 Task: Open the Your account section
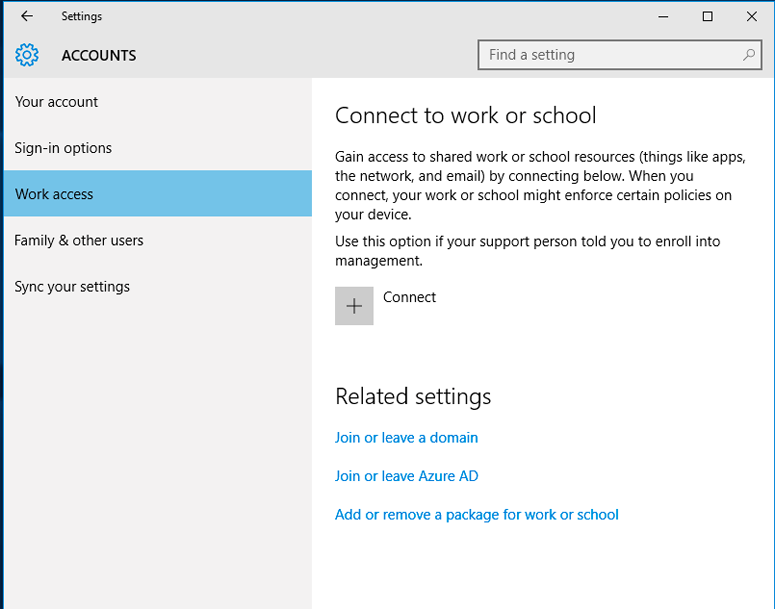point(56,102)
